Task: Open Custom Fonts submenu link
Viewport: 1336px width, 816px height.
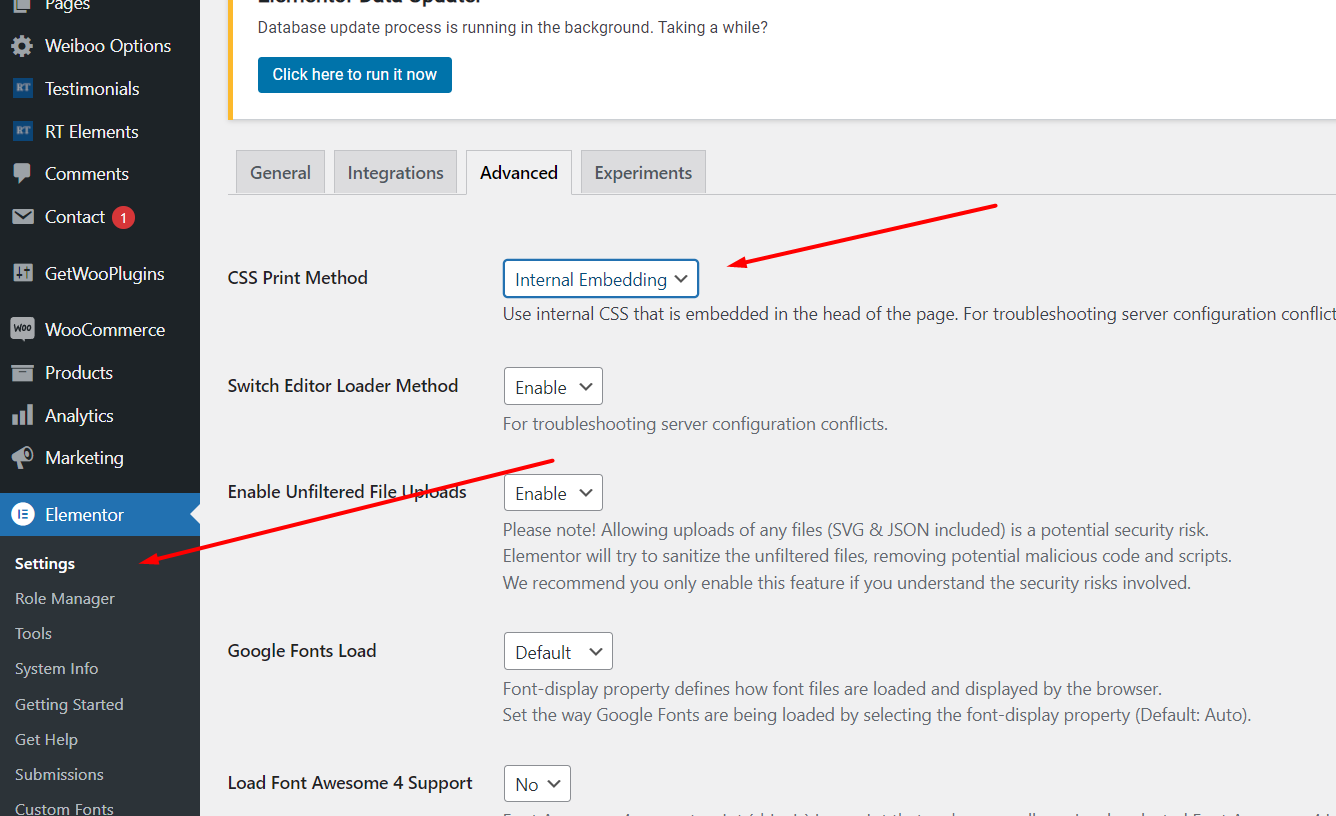Action: click(x=64, y=808)
